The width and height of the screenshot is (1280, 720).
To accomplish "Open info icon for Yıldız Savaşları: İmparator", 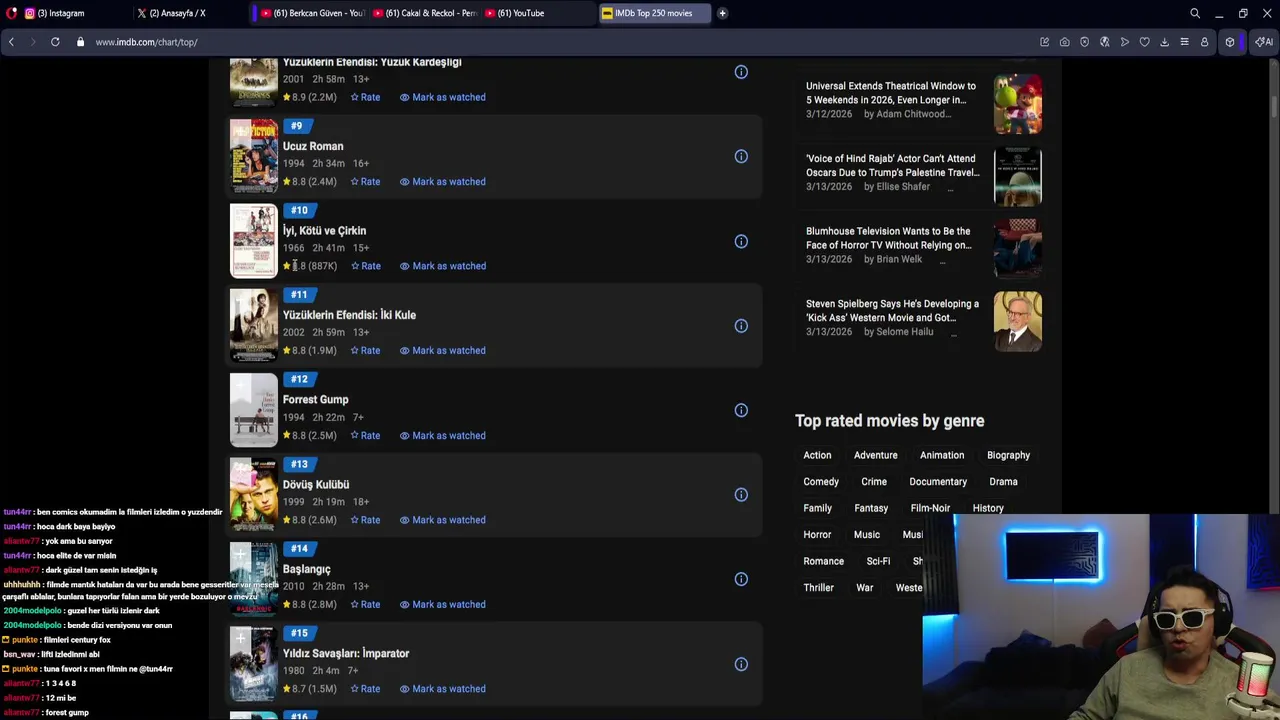I will click(x=741, y=664).
